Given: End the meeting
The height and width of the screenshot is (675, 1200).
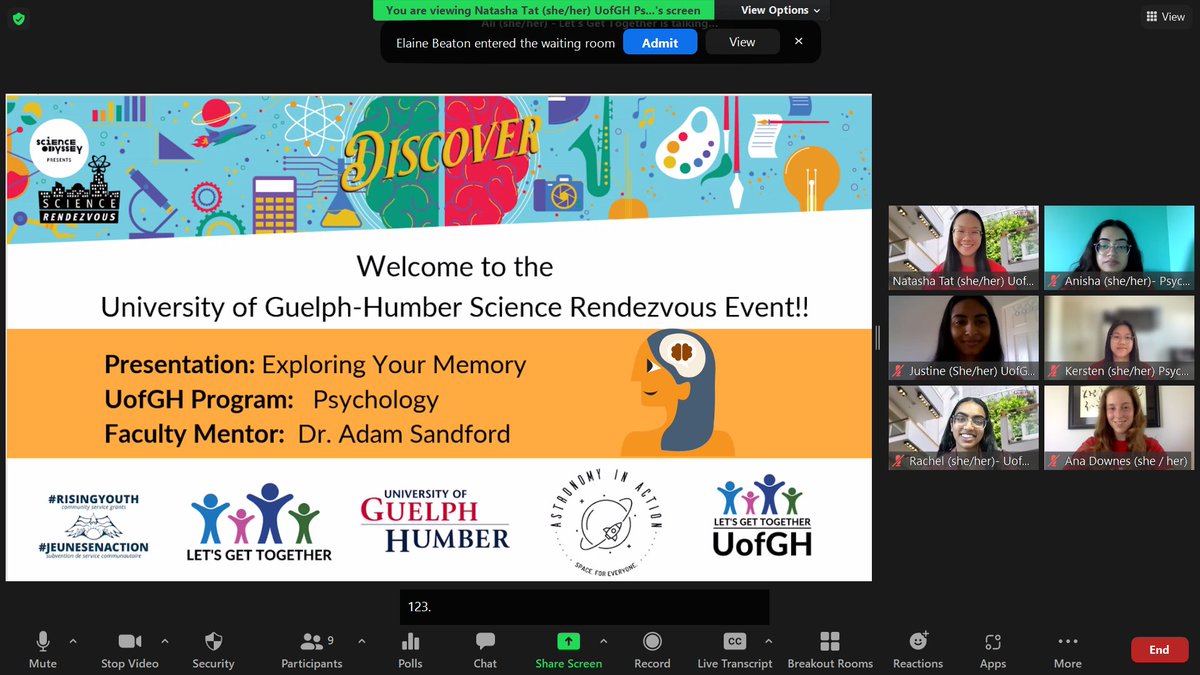Looking at the screenshot, I should (1159, 649).
